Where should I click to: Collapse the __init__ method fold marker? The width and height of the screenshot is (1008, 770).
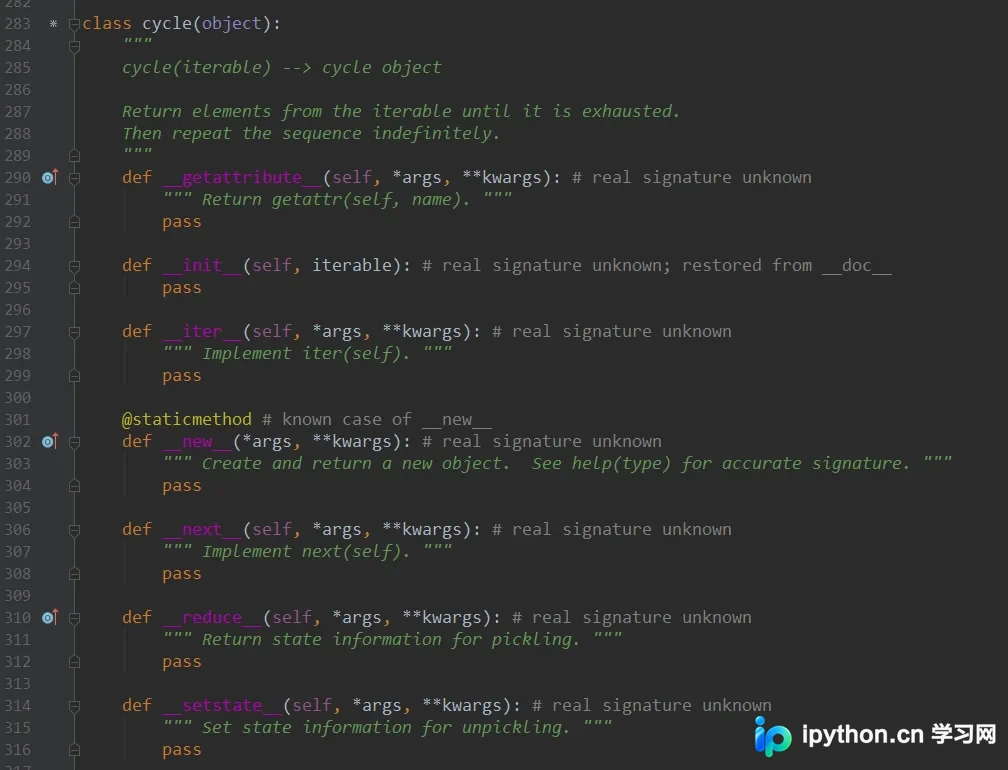click(x=74, y=266)
